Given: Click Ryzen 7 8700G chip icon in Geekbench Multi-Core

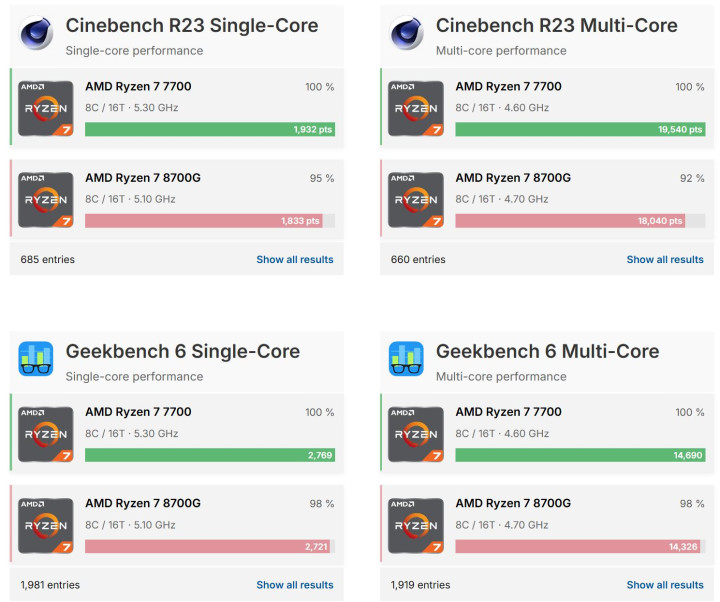Looking at the screenshot, I should point(416,526).
